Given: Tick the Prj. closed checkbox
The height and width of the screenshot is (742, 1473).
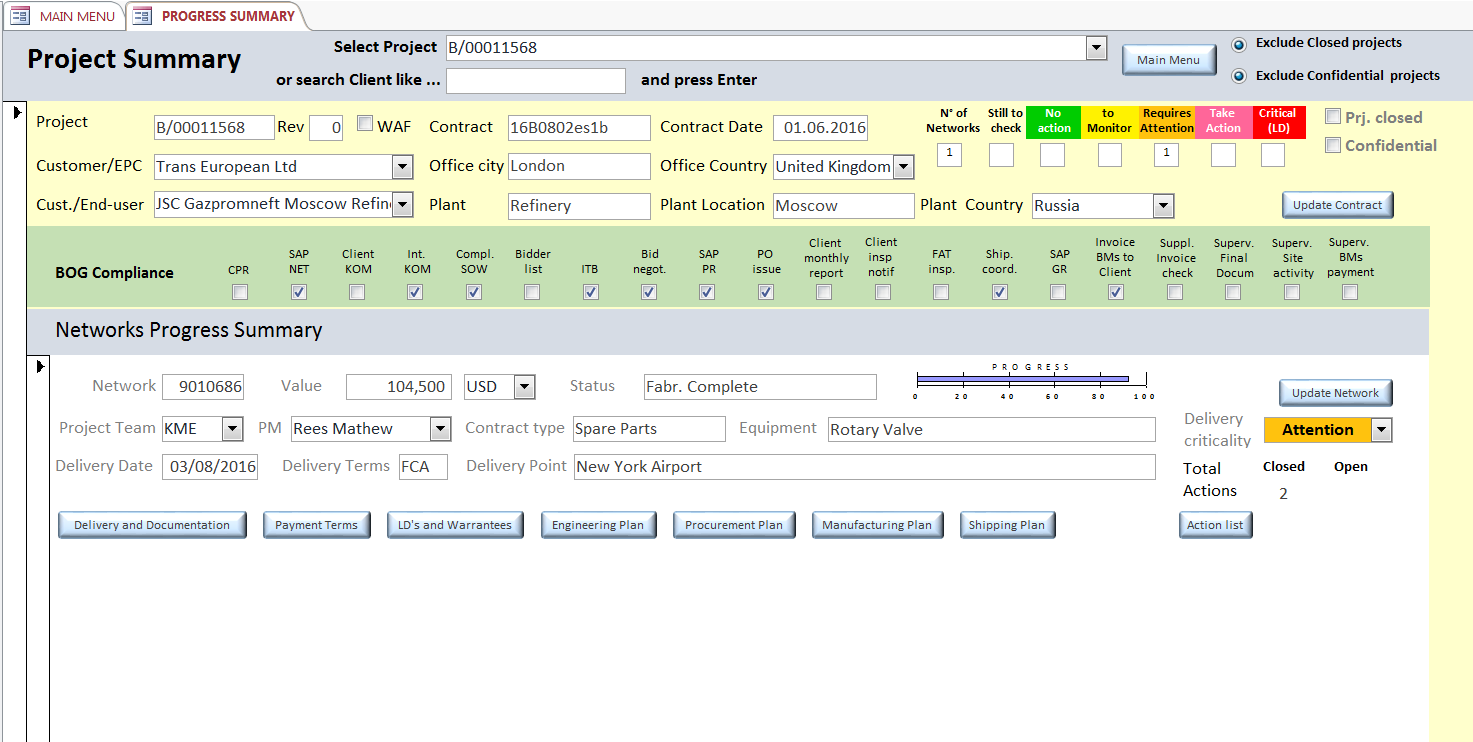Looking at the screenshot, I should [x=1333, y=117].
